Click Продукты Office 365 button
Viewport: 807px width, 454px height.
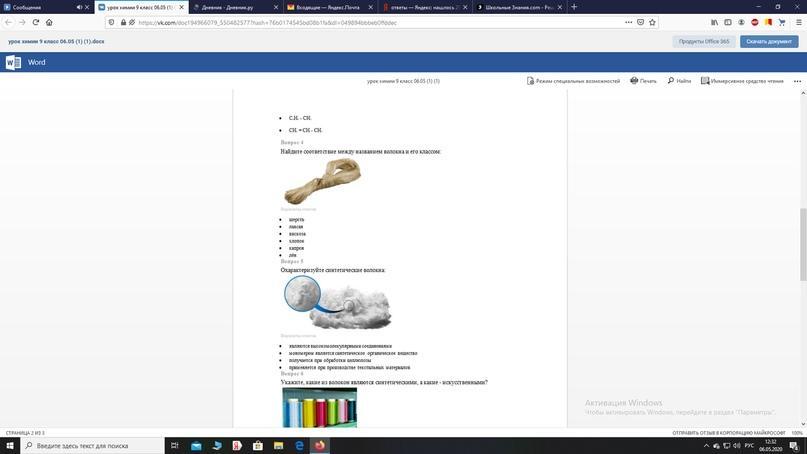click(704, 41)
